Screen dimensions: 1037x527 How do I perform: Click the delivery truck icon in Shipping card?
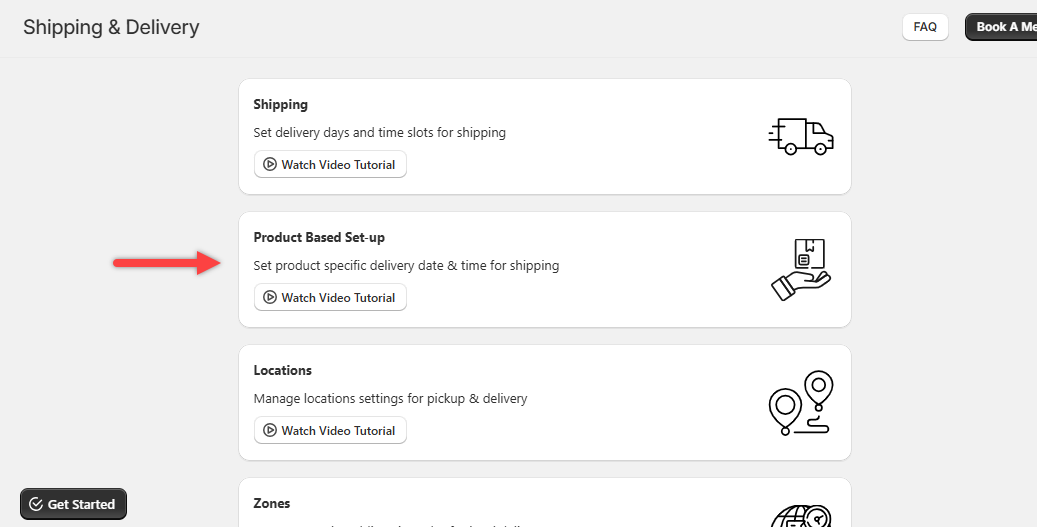tap(800, 136)
